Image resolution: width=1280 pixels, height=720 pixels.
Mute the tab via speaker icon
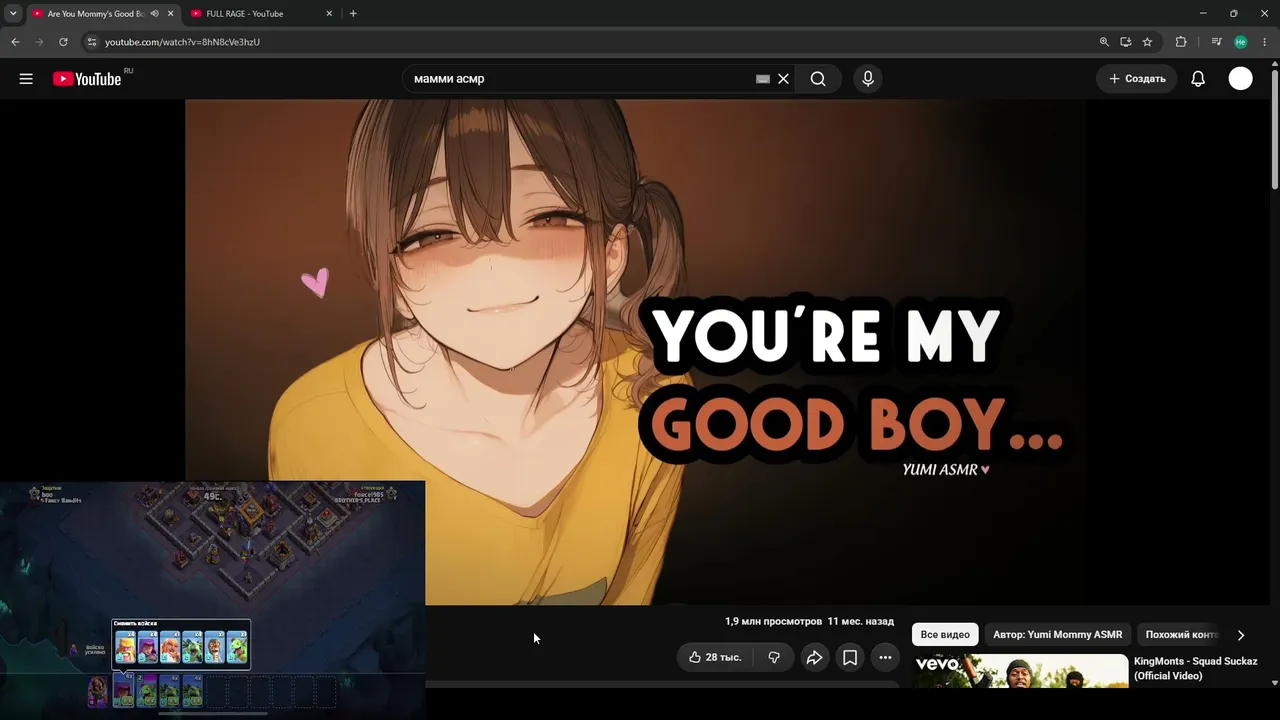pyautogui.click(x=154, y=14)
